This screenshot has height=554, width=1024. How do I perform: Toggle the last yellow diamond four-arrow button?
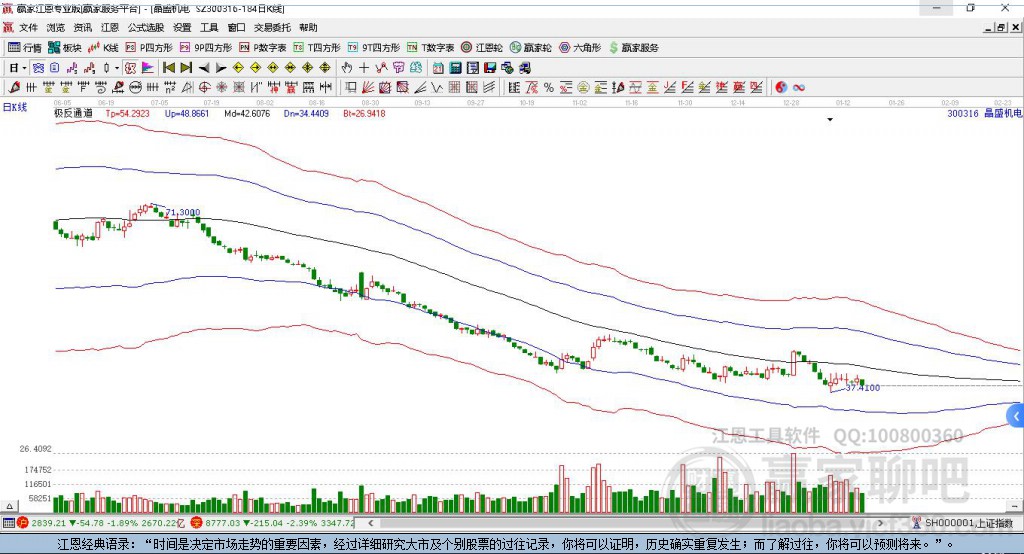325,68
